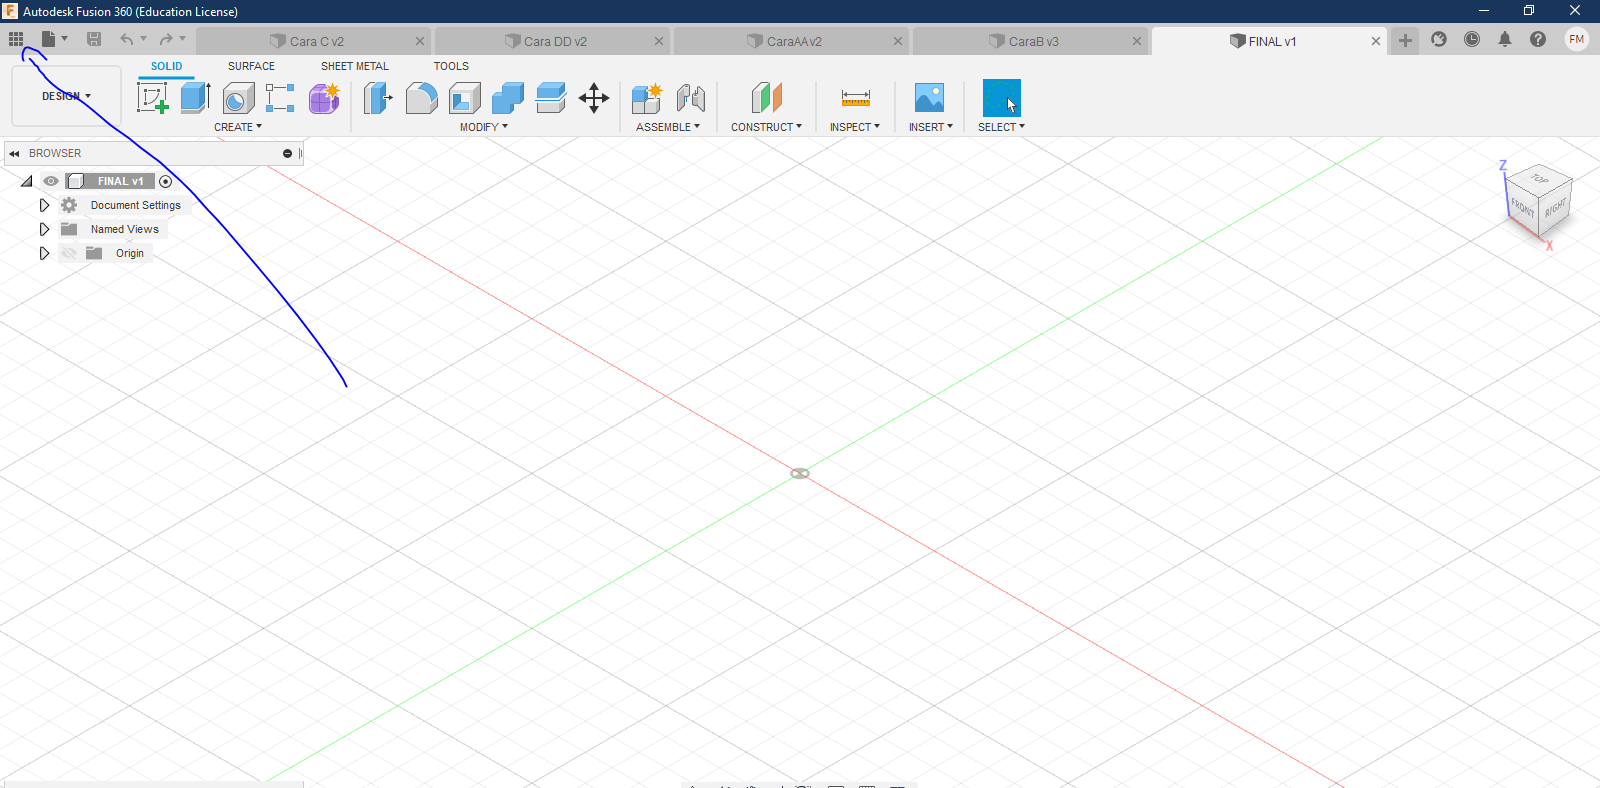Switch to the Cara DD v2 document tab
This screenshot has height=788, width=1600.
click(555, 41)
